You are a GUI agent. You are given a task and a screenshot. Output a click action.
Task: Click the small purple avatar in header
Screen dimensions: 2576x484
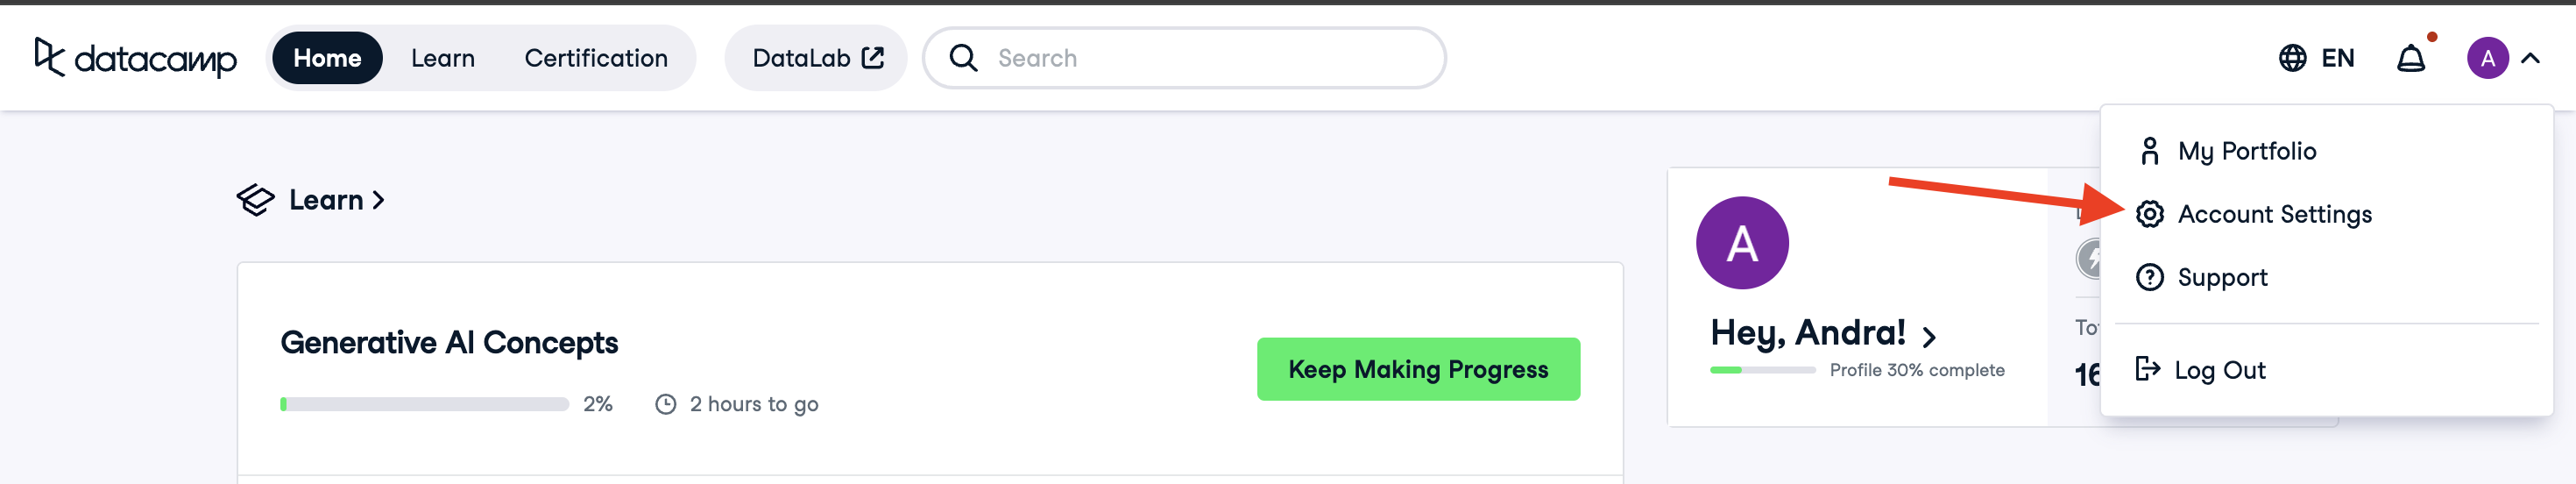tap(2487, 58)
